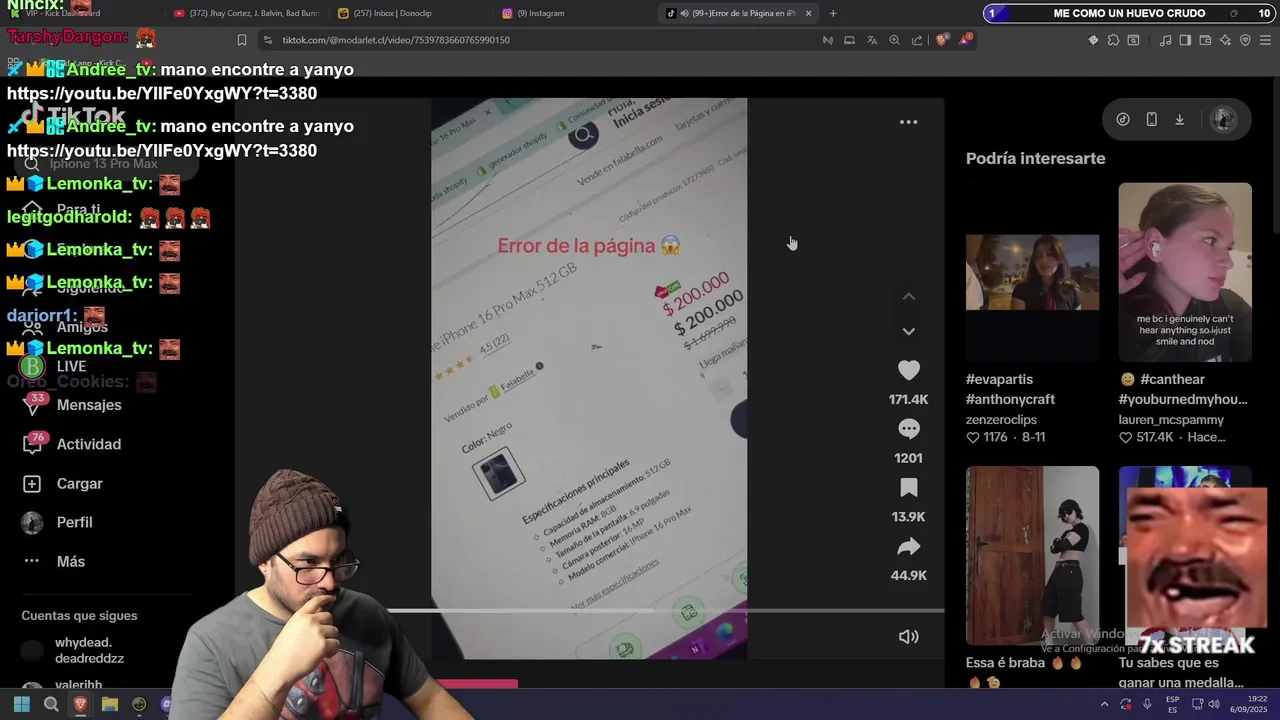This screenshot has height=720, width=1280.
Task: Click the ESP language indicator in tray
Action: click(x=1172, y=704)
